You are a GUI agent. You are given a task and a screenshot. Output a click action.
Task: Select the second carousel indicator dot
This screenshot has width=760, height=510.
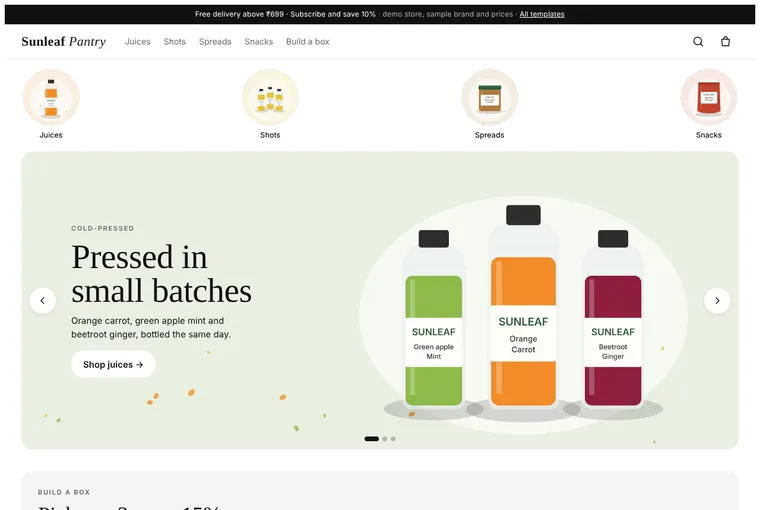[x=385, y=439]
